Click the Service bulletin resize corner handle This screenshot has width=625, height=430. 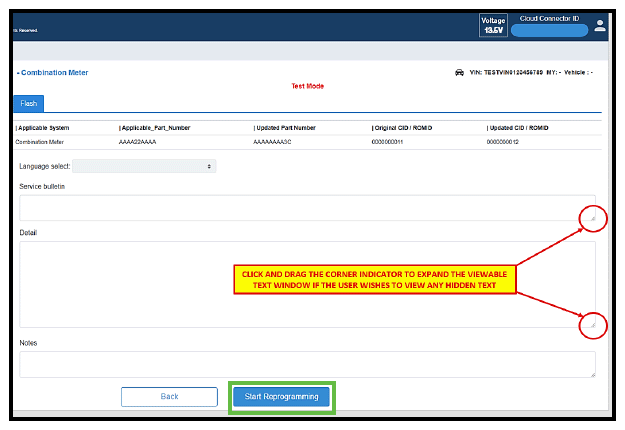coord(591,216)
